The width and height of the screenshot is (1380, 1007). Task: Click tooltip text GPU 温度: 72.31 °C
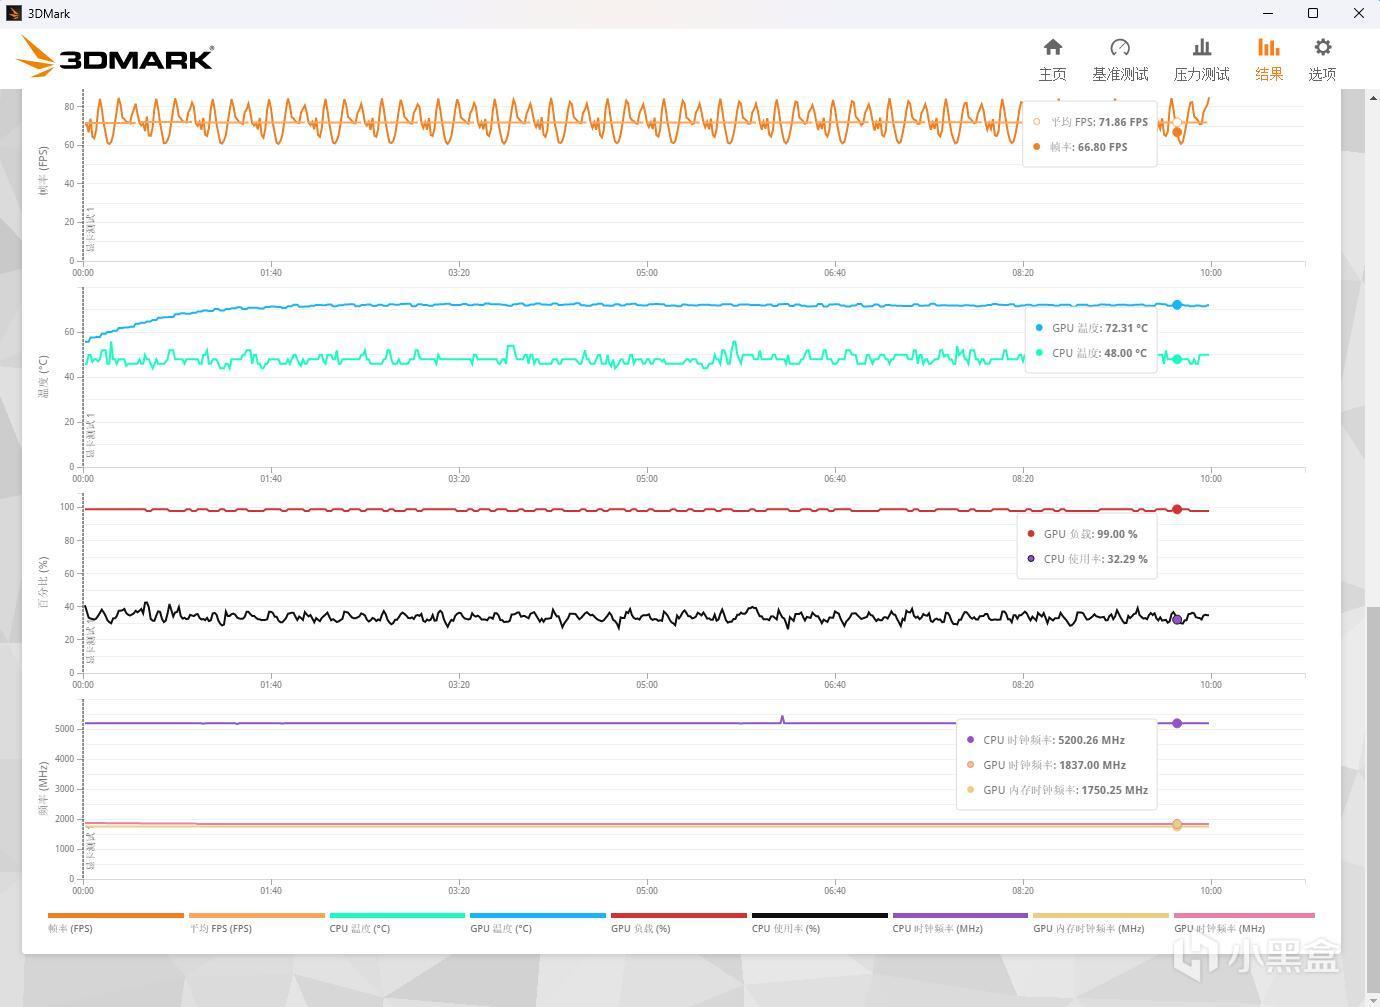(1100, 328)
